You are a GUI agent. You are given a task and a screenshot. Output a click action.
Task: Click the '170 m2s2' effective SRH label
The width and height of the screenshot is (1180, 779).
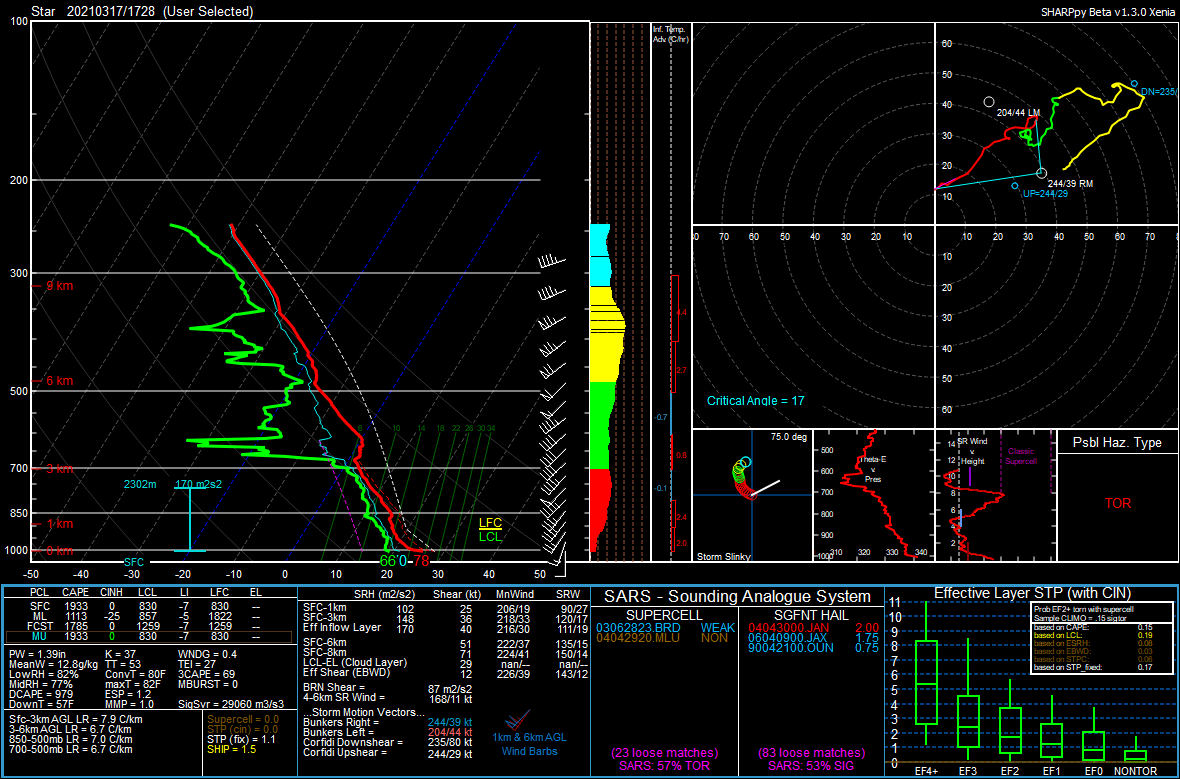[199, 484]
